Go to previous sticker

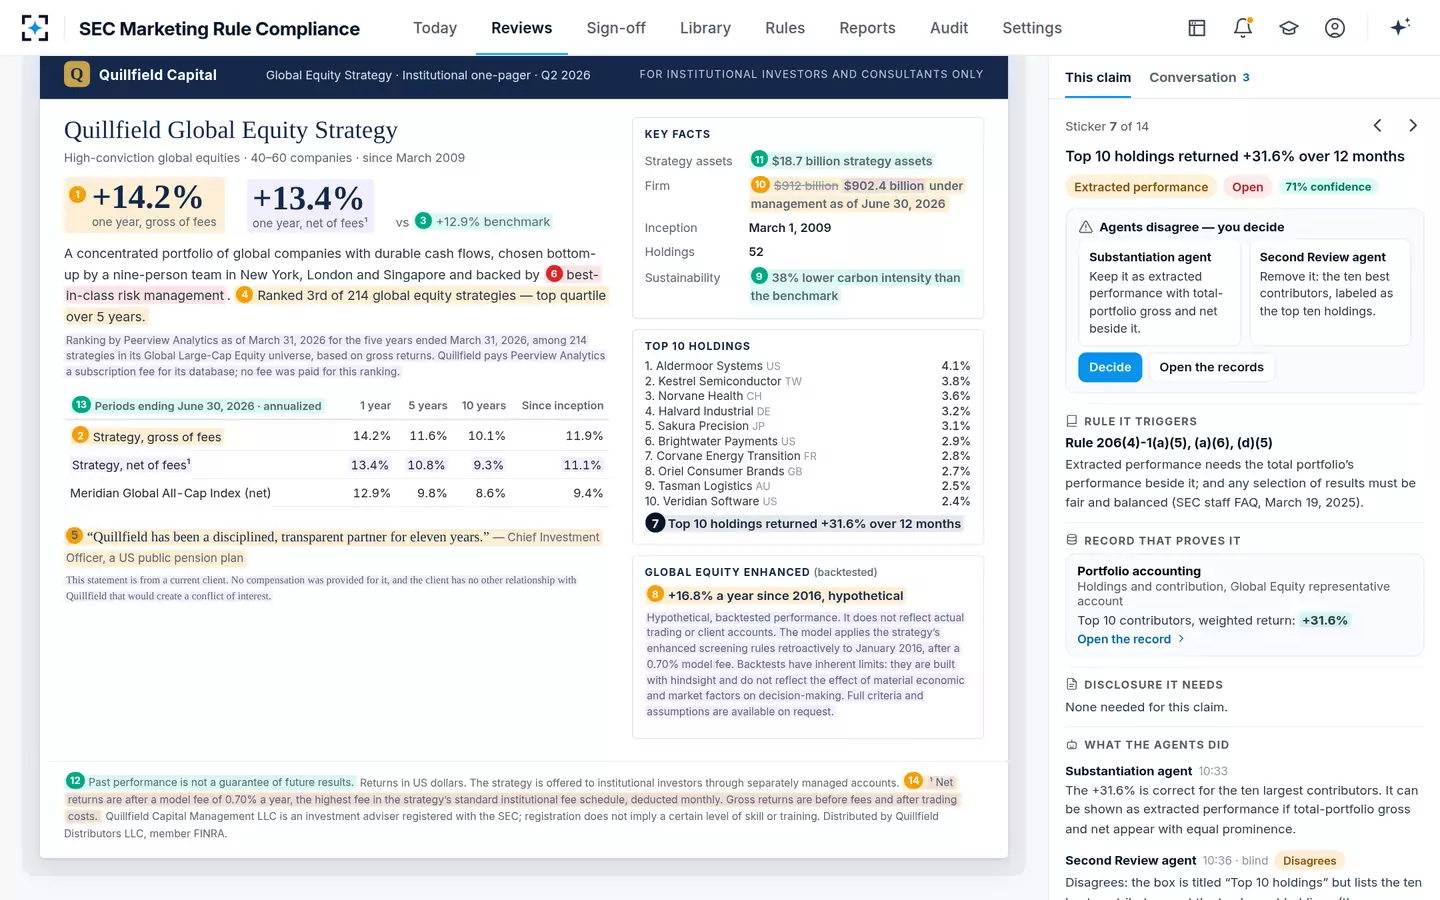(x=1377, y=125)
